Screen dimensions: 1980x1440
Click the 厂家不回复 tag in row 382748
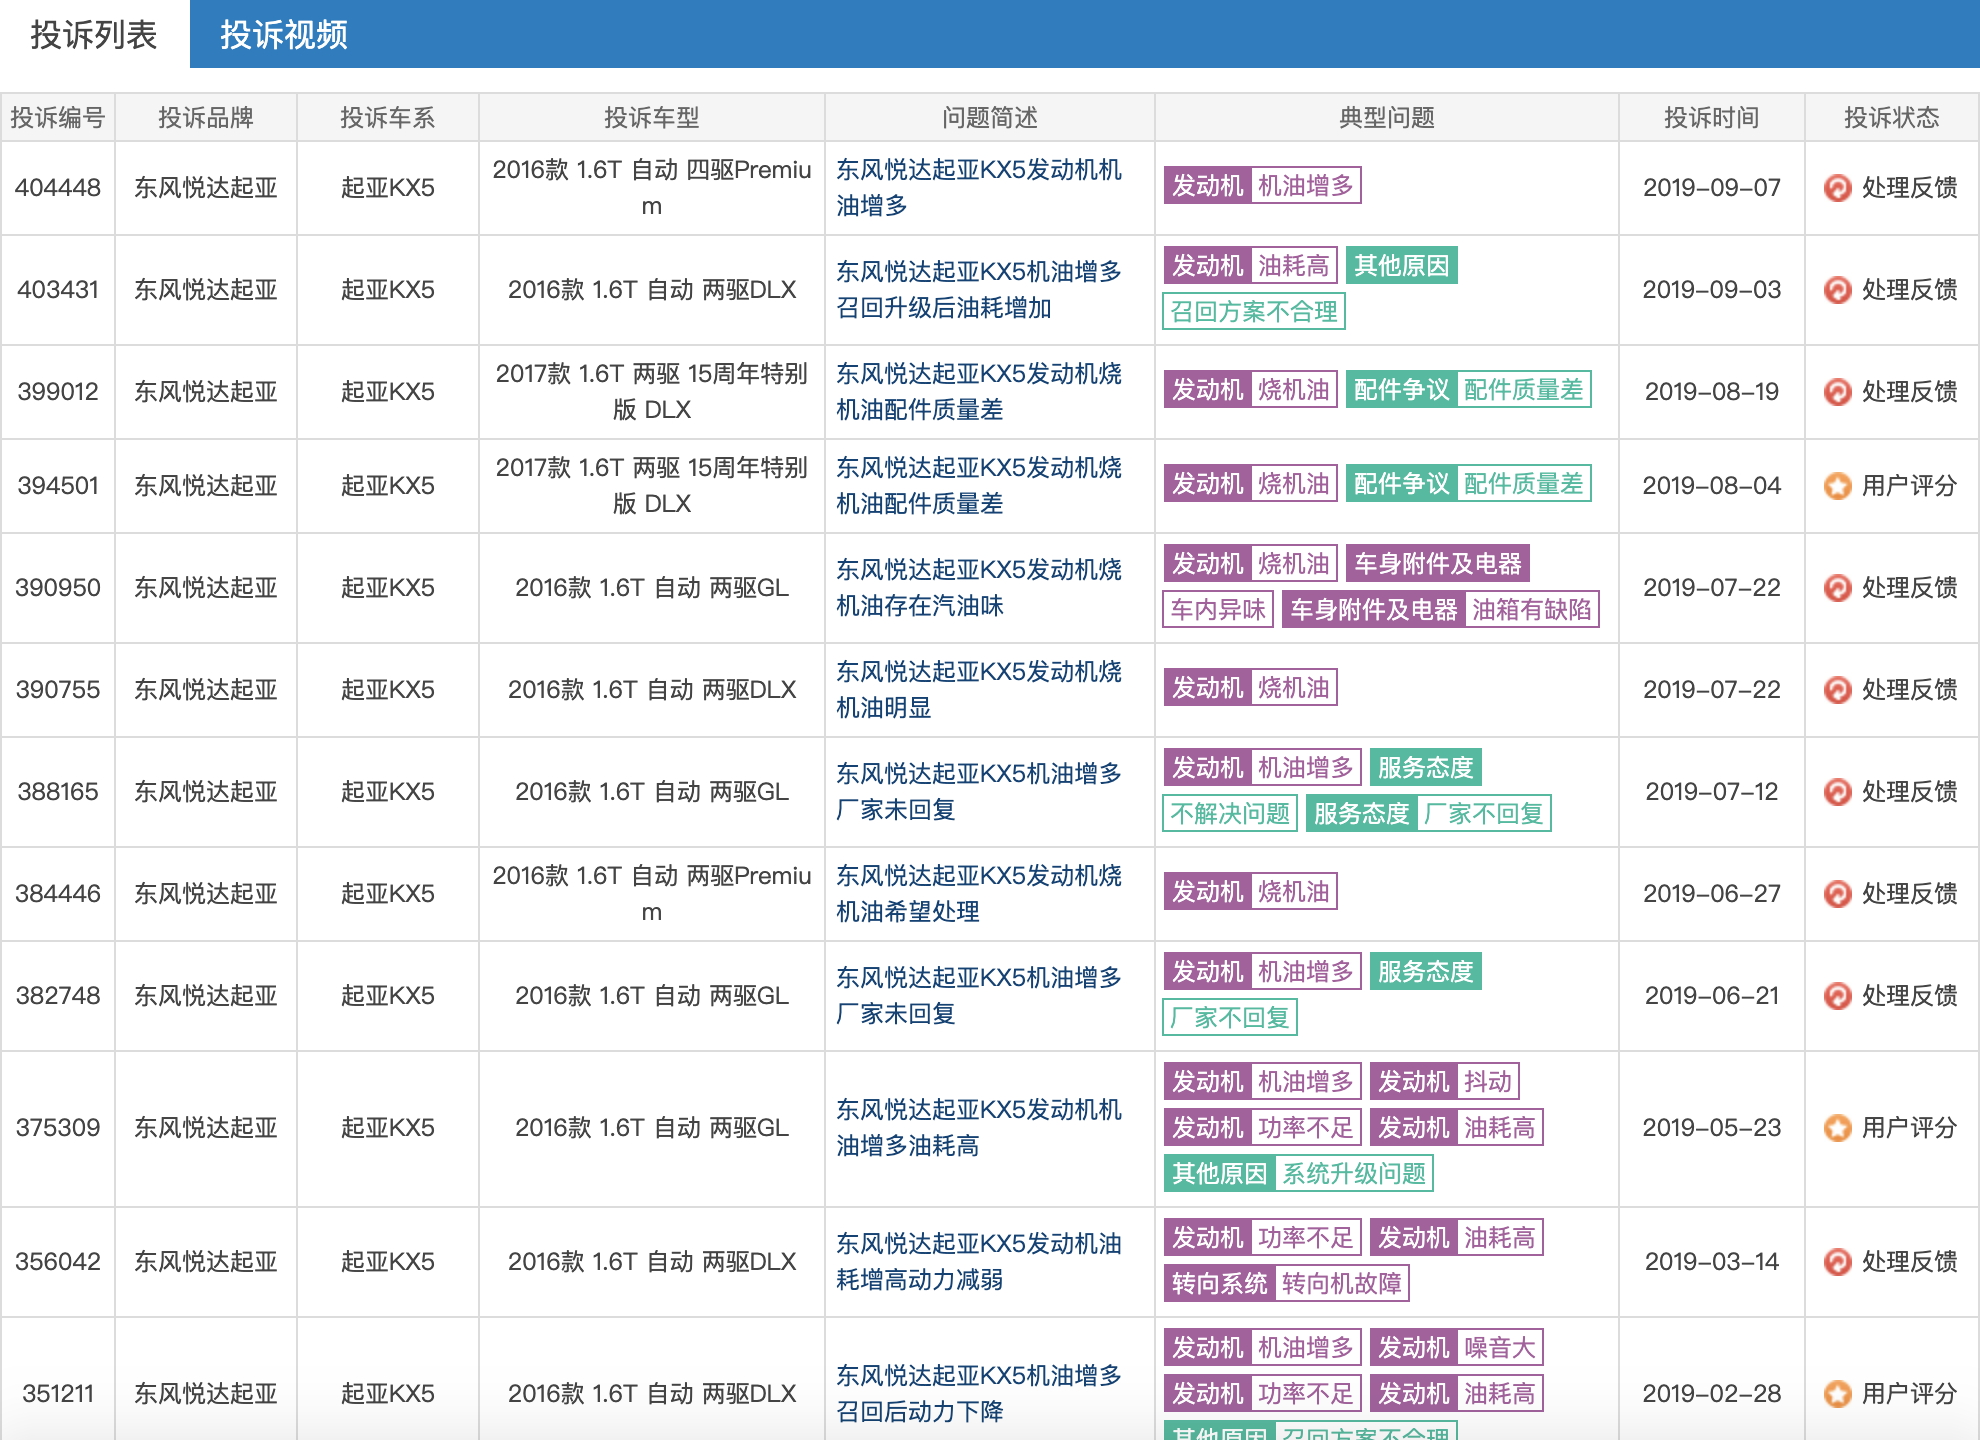click(x=1230, y=1018)
